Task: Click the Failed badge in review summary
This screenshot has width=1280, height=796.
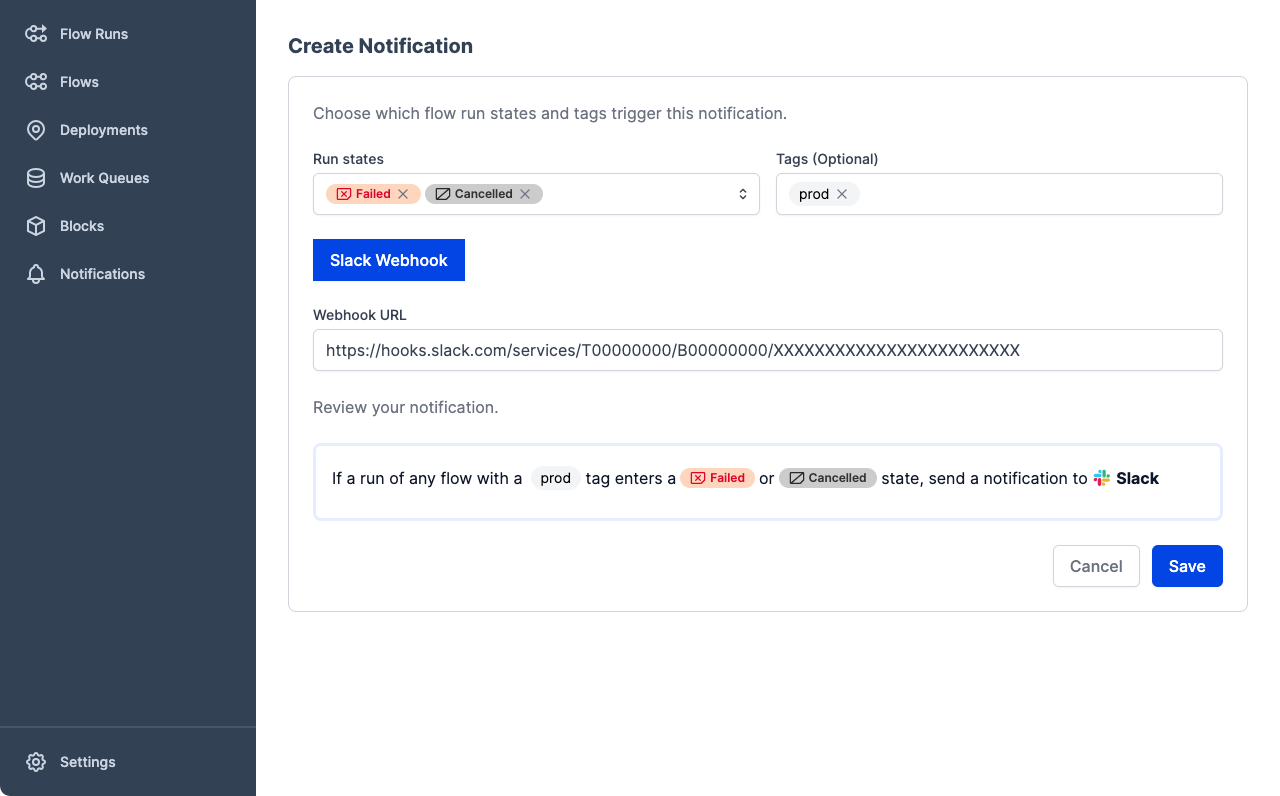Action: [717, 478]
